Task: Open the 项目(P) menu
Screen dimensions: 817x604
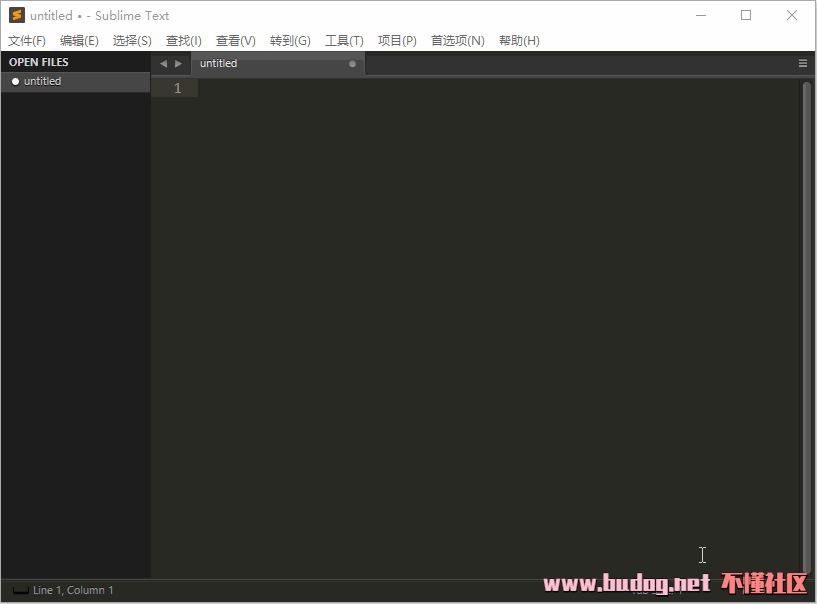Action: click(x=397, y=41)
